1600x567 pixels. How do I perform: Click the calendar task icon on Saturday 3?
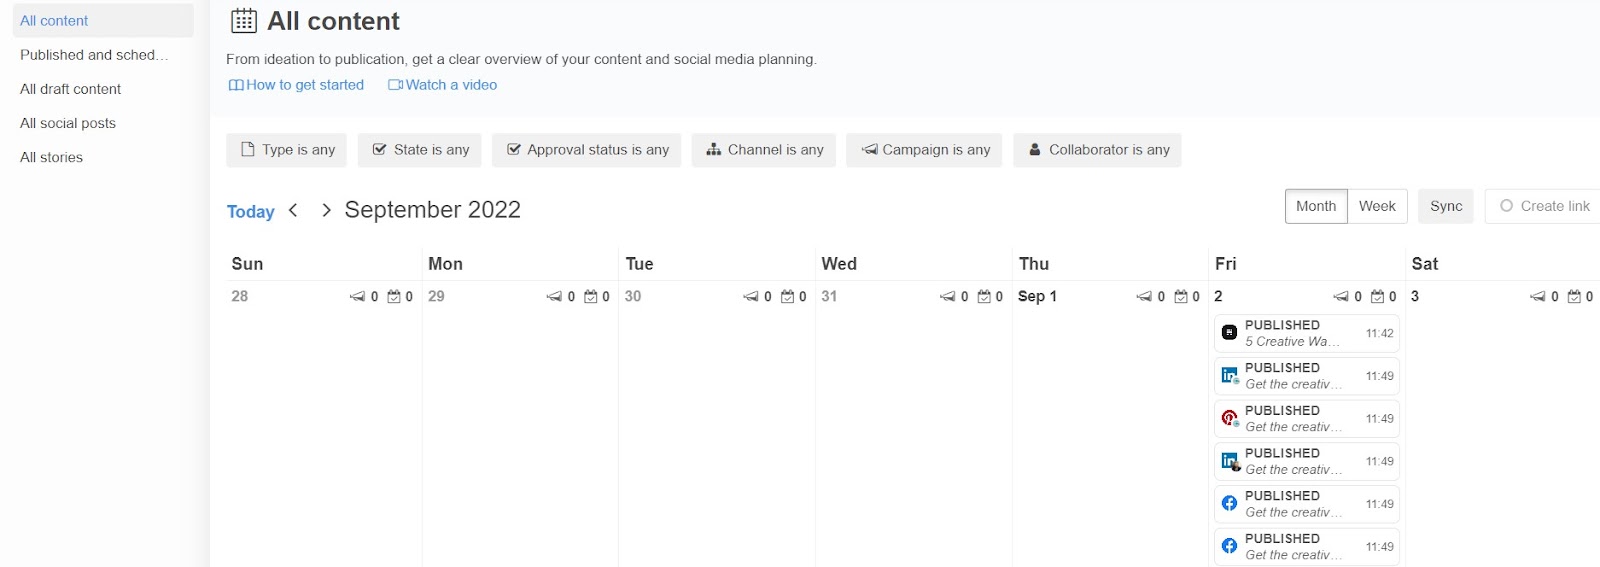1575,297
